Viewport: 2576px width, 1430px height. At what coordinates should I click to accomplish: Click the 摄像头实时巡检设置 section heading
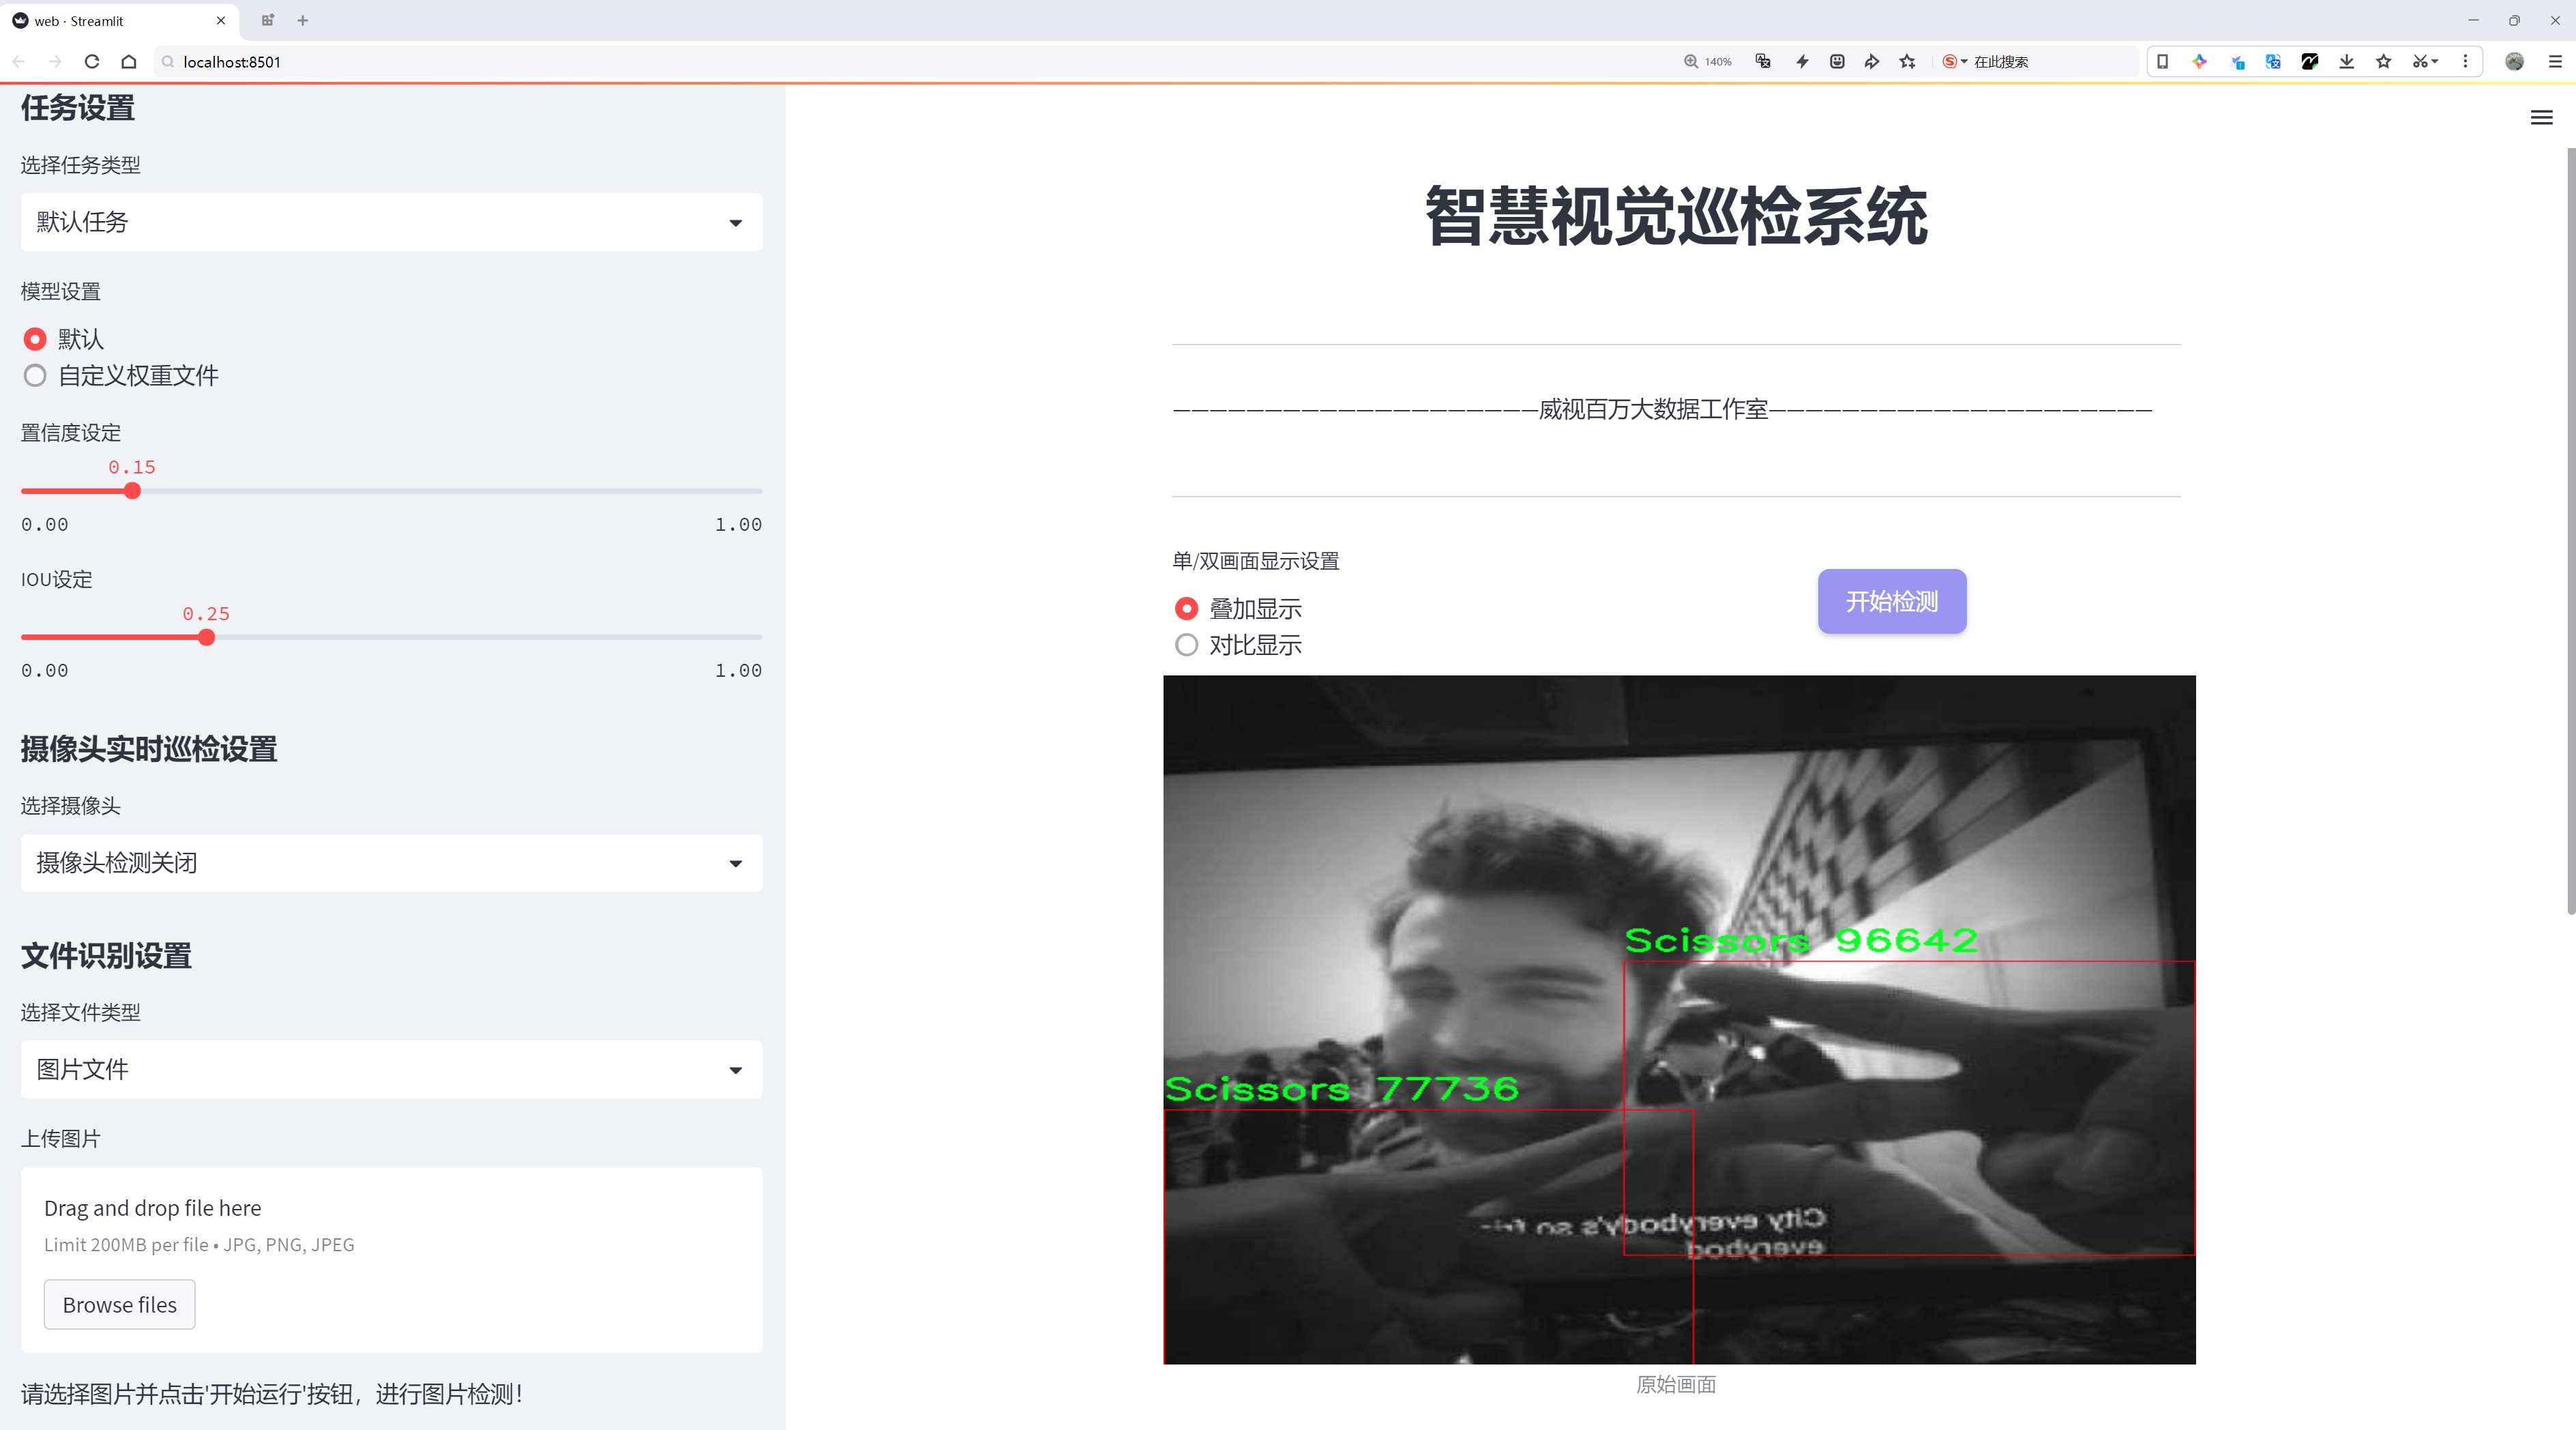pyautogui.click(x=149, y=749)
